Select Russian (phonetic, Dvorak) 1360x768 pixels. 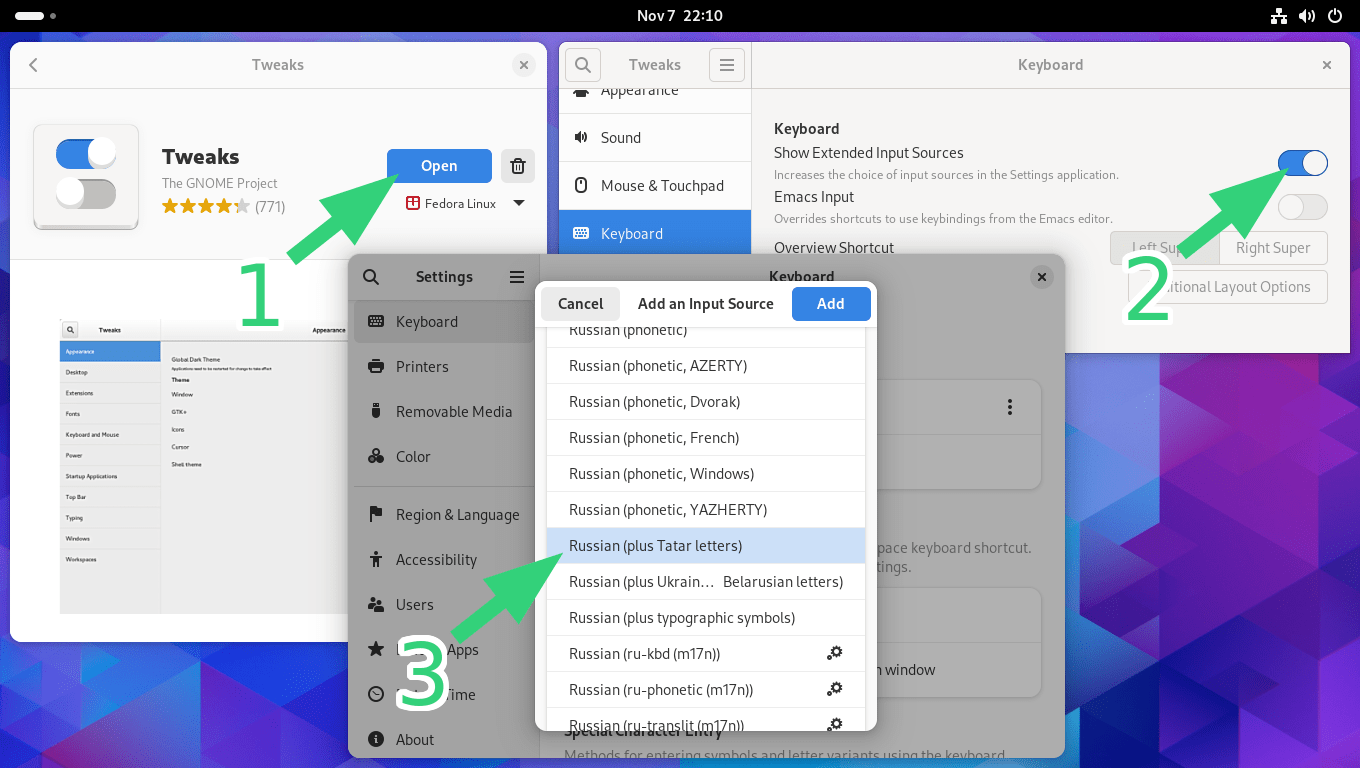(706, 402)
